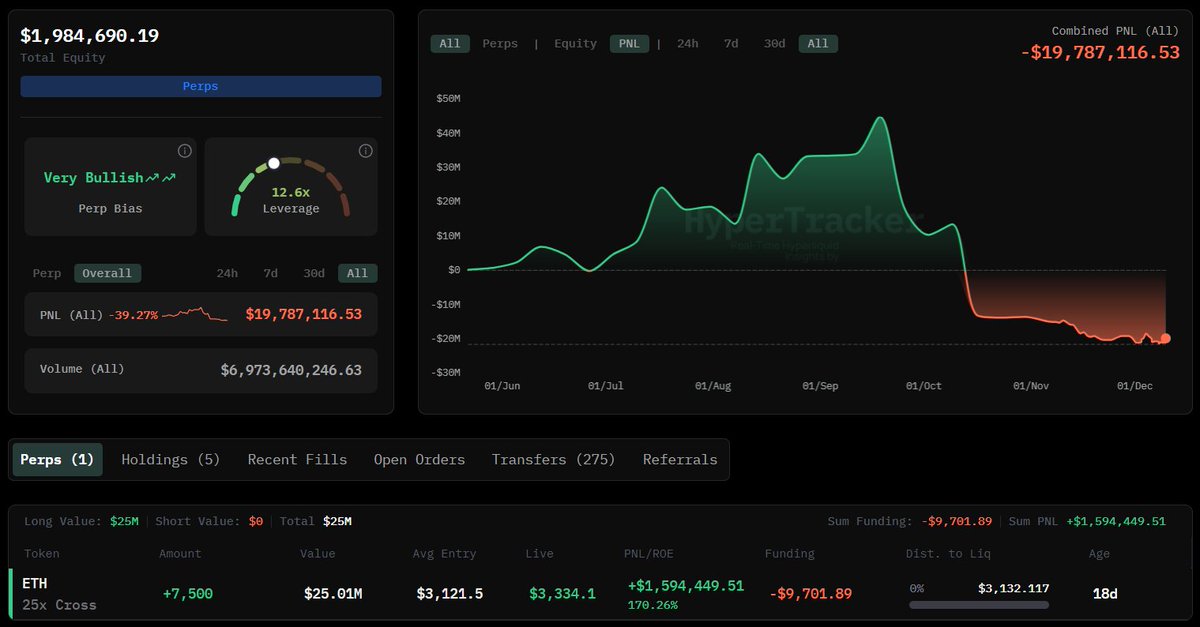Image resolution: width=1200 pixels, height=627 pixels.
Task: Open the Recent Fills section
Action: pyautogui.click(x=297, y=459)
